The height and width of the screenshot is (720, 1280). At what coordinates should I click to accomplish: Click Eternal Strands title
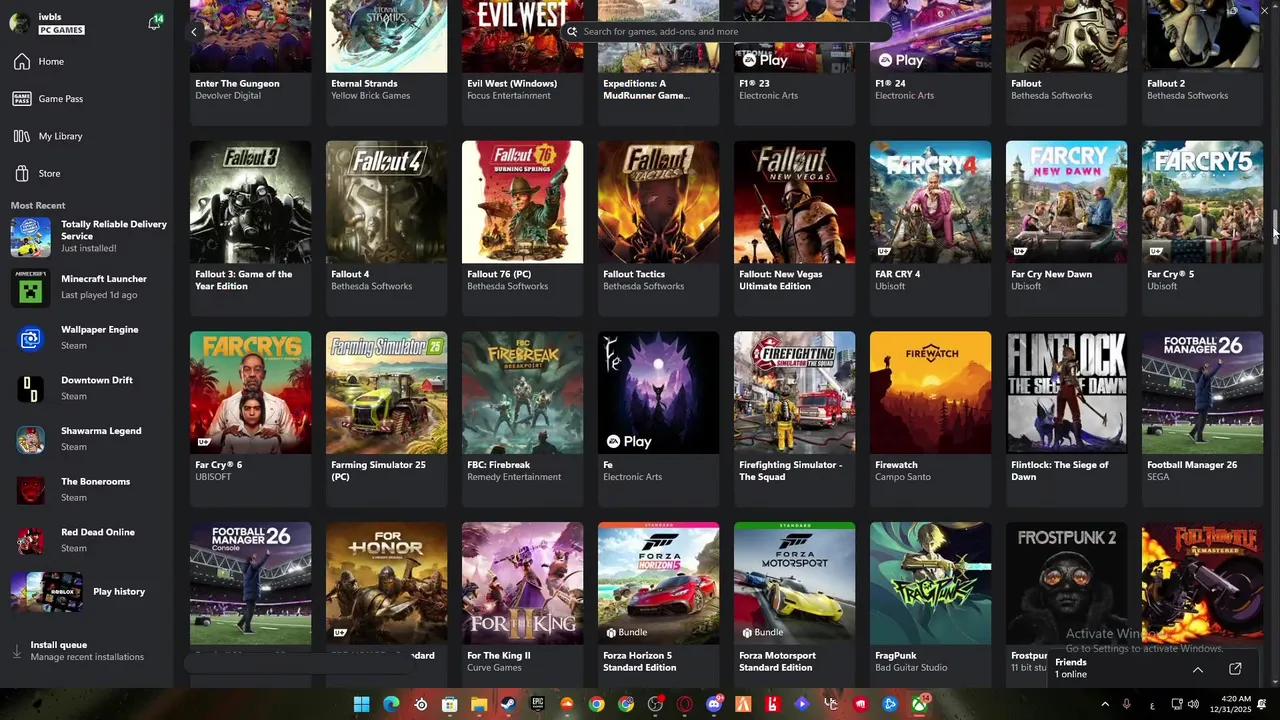click(364, 84)
